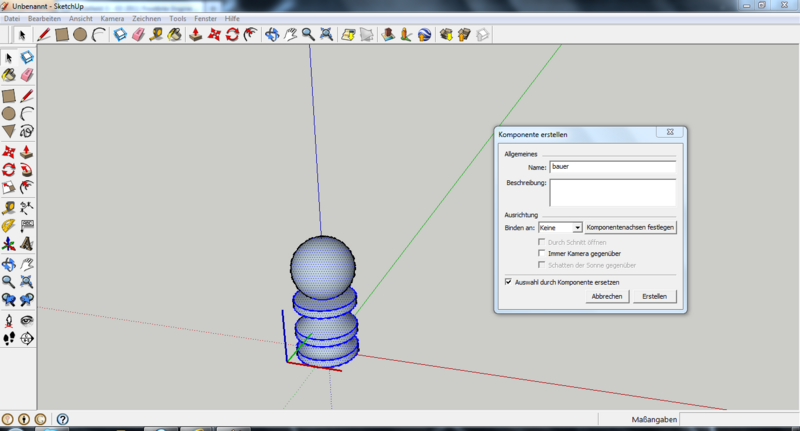Enable 'Immer Kamera gegenüber' checkbox

tap(542, 254)
